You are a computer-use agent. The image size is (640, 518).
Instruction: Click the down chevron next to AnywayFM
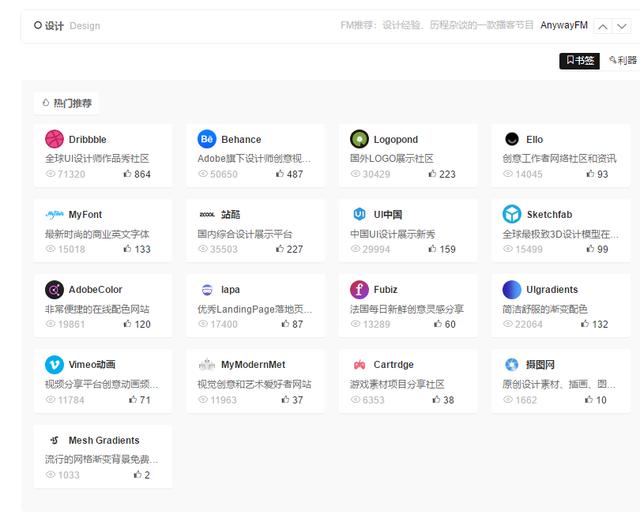pos(622,27)
